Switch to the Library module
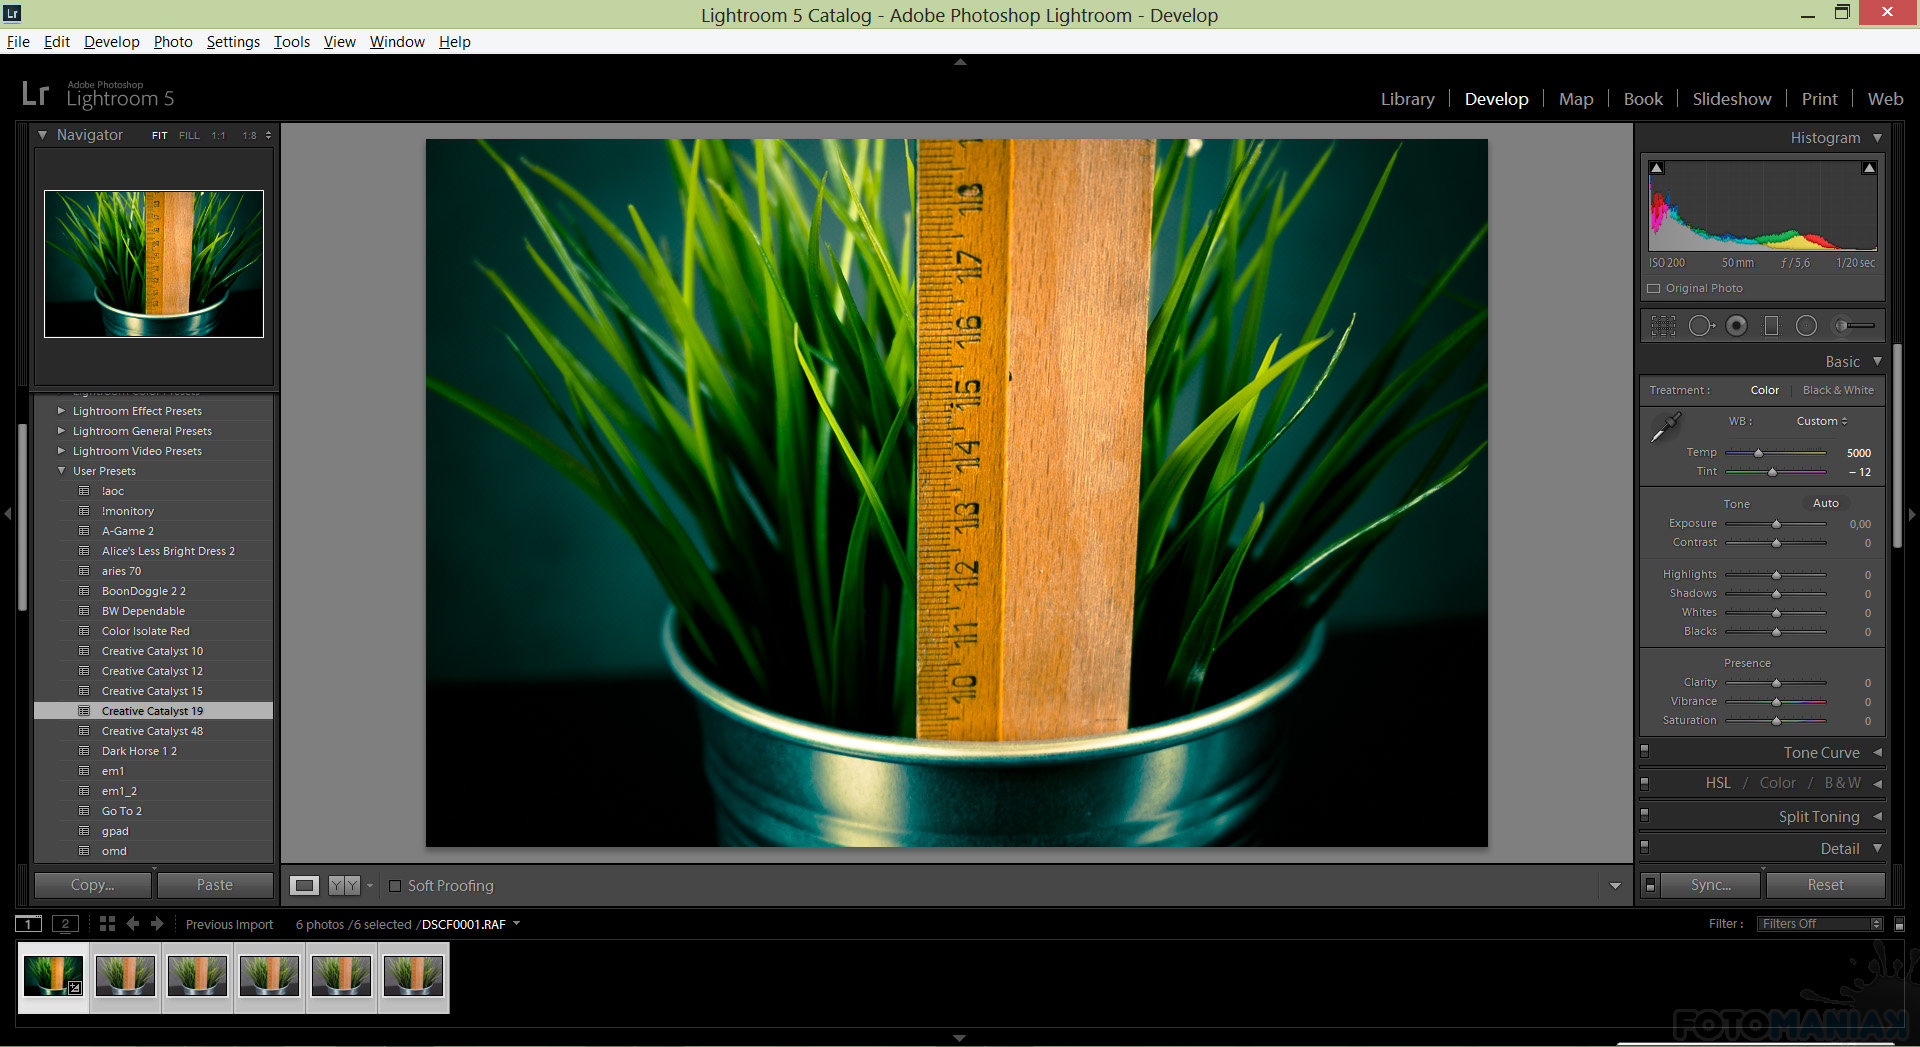The width and height of the screenshot is (1920, 1047). pyautogui.click(x=1407, y=99)
